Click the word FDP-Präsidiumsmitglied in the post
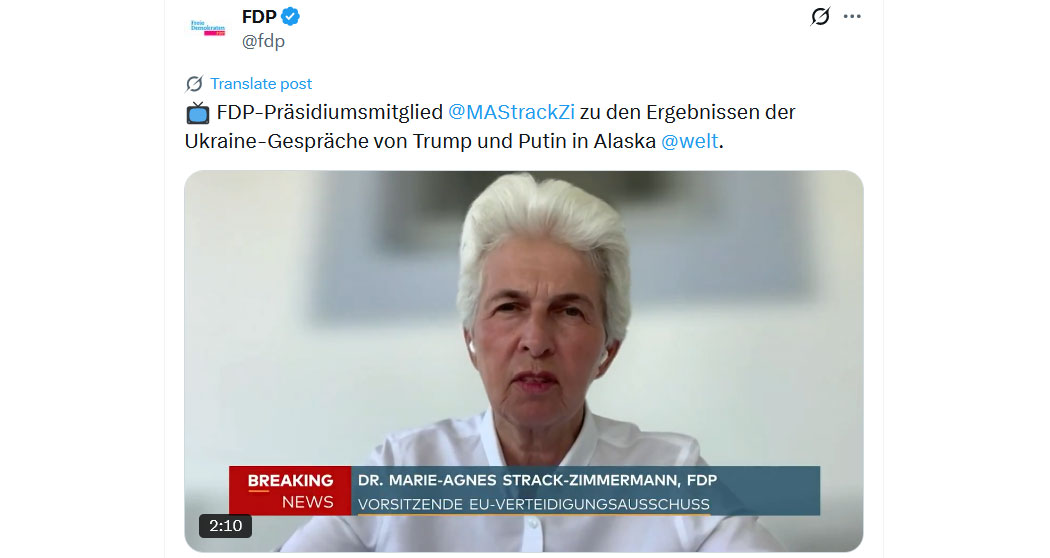The height and width of the screenshot is (558, 1050). coord(329,112)
